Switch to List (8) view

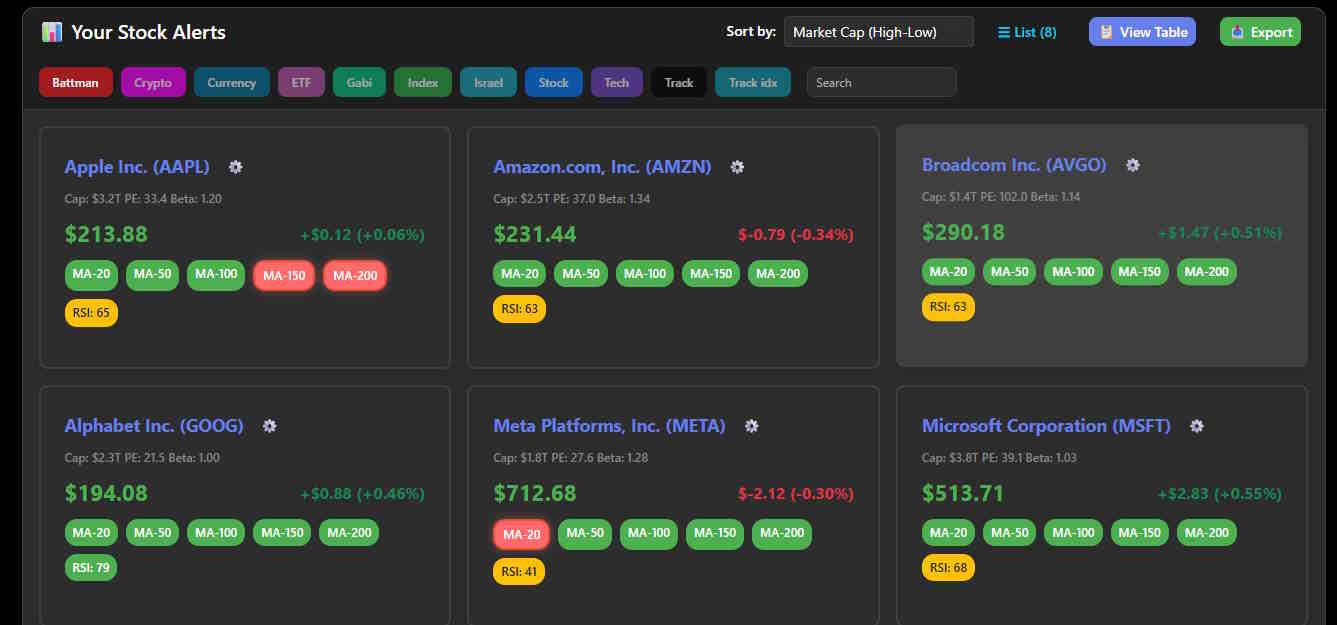tap(1027, 32)
